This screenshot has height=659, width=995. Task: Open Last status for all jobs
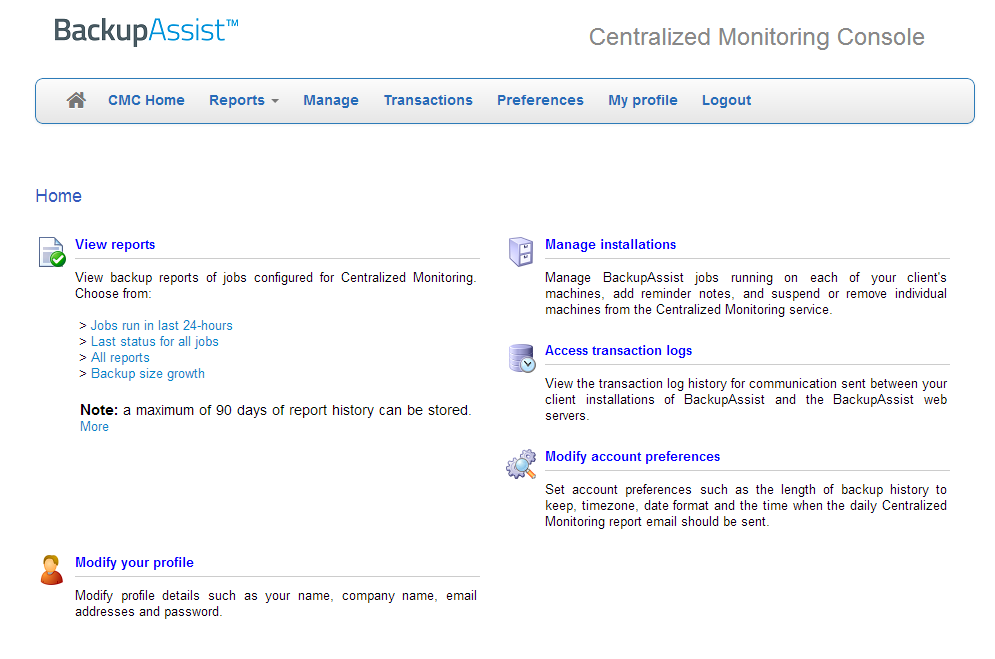[x=155, y=341]
